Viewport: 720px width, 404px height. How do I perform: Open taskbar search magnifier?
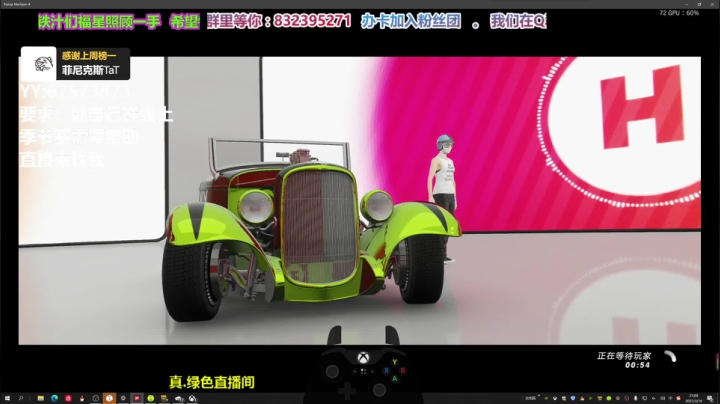[x=21, y=398]
